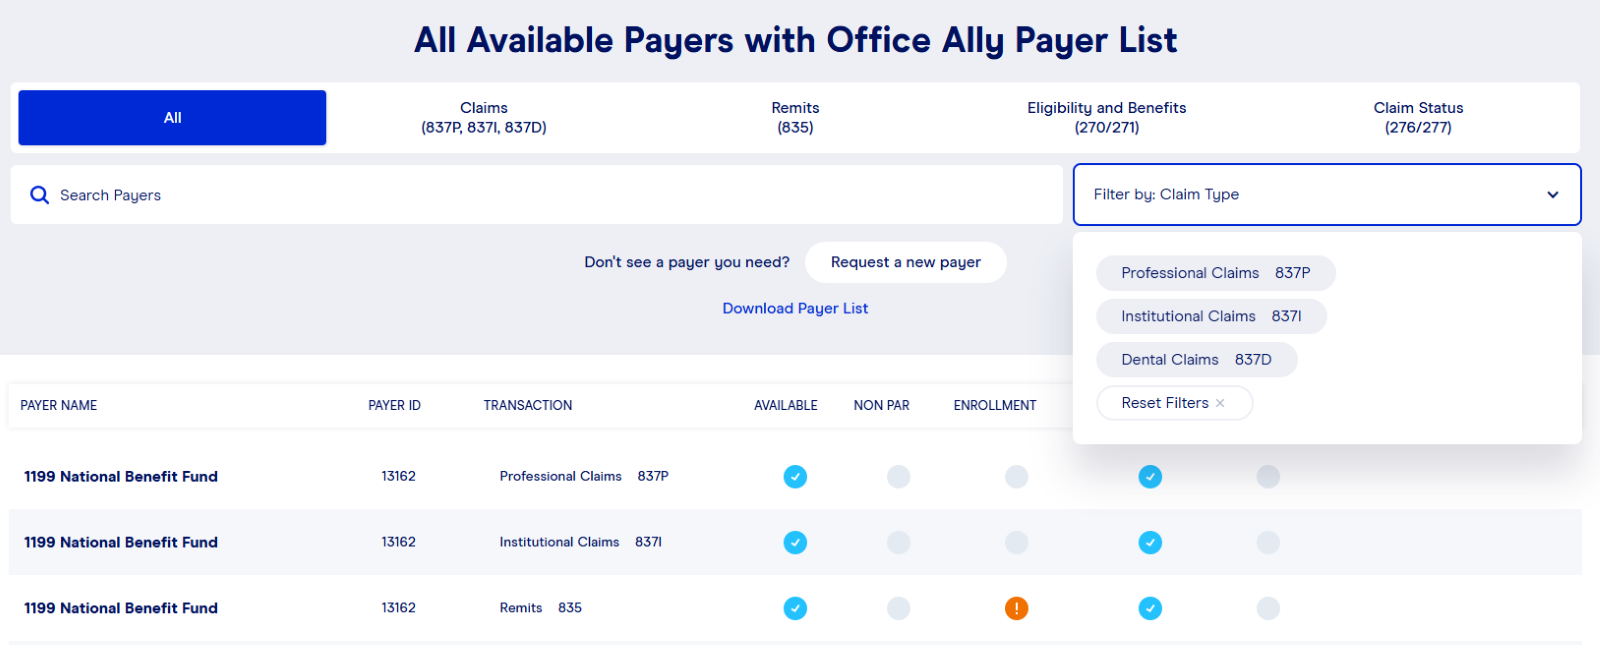Screen dimensions: 1600x645
Task: Focus the Search Payers input field
Action: pyautogui.click(x=536, y=195)
